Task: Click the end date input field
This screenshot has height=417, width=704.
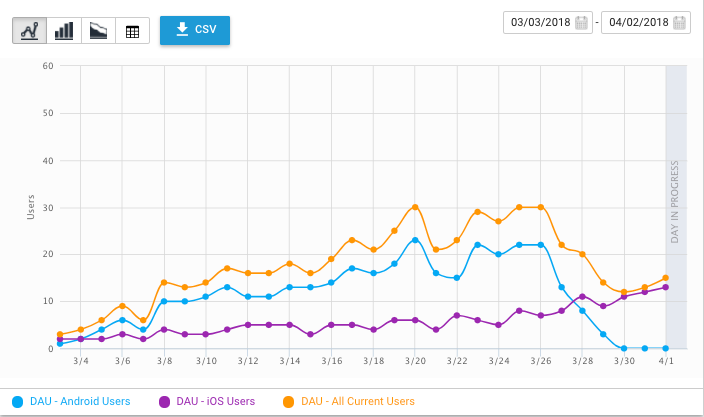Action: [638, 23]
